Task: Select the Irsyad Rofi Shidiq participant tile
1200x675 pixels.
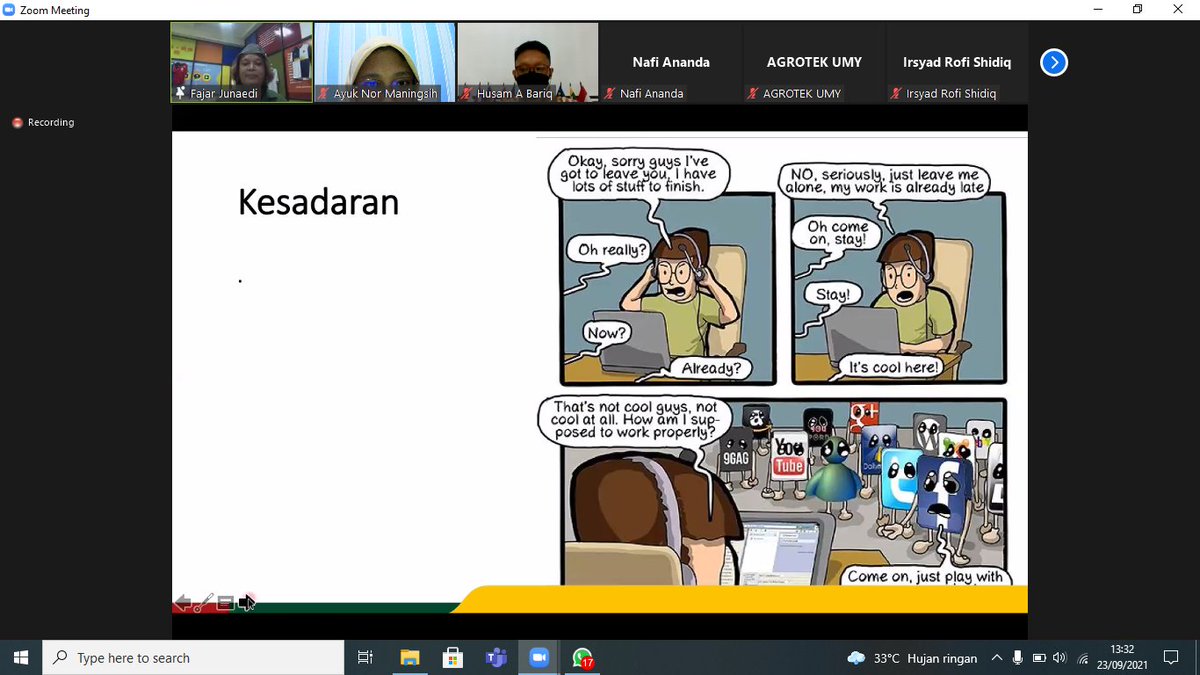Action: tap(956, 62)
